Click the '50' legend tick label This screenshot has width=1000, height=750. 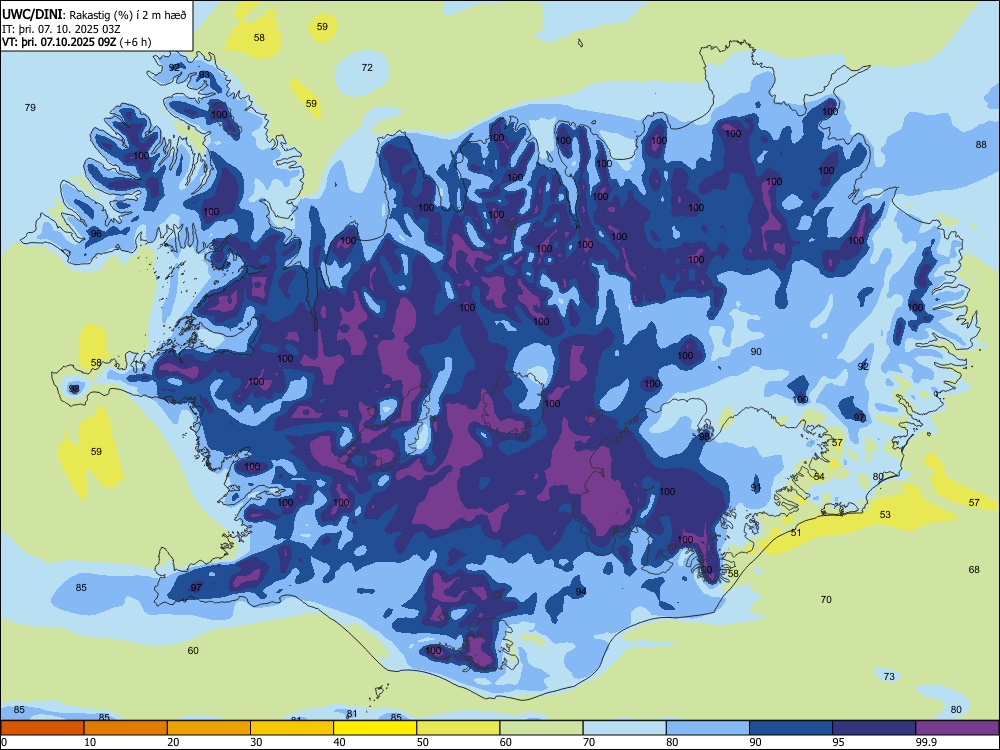tap(422, 742)
